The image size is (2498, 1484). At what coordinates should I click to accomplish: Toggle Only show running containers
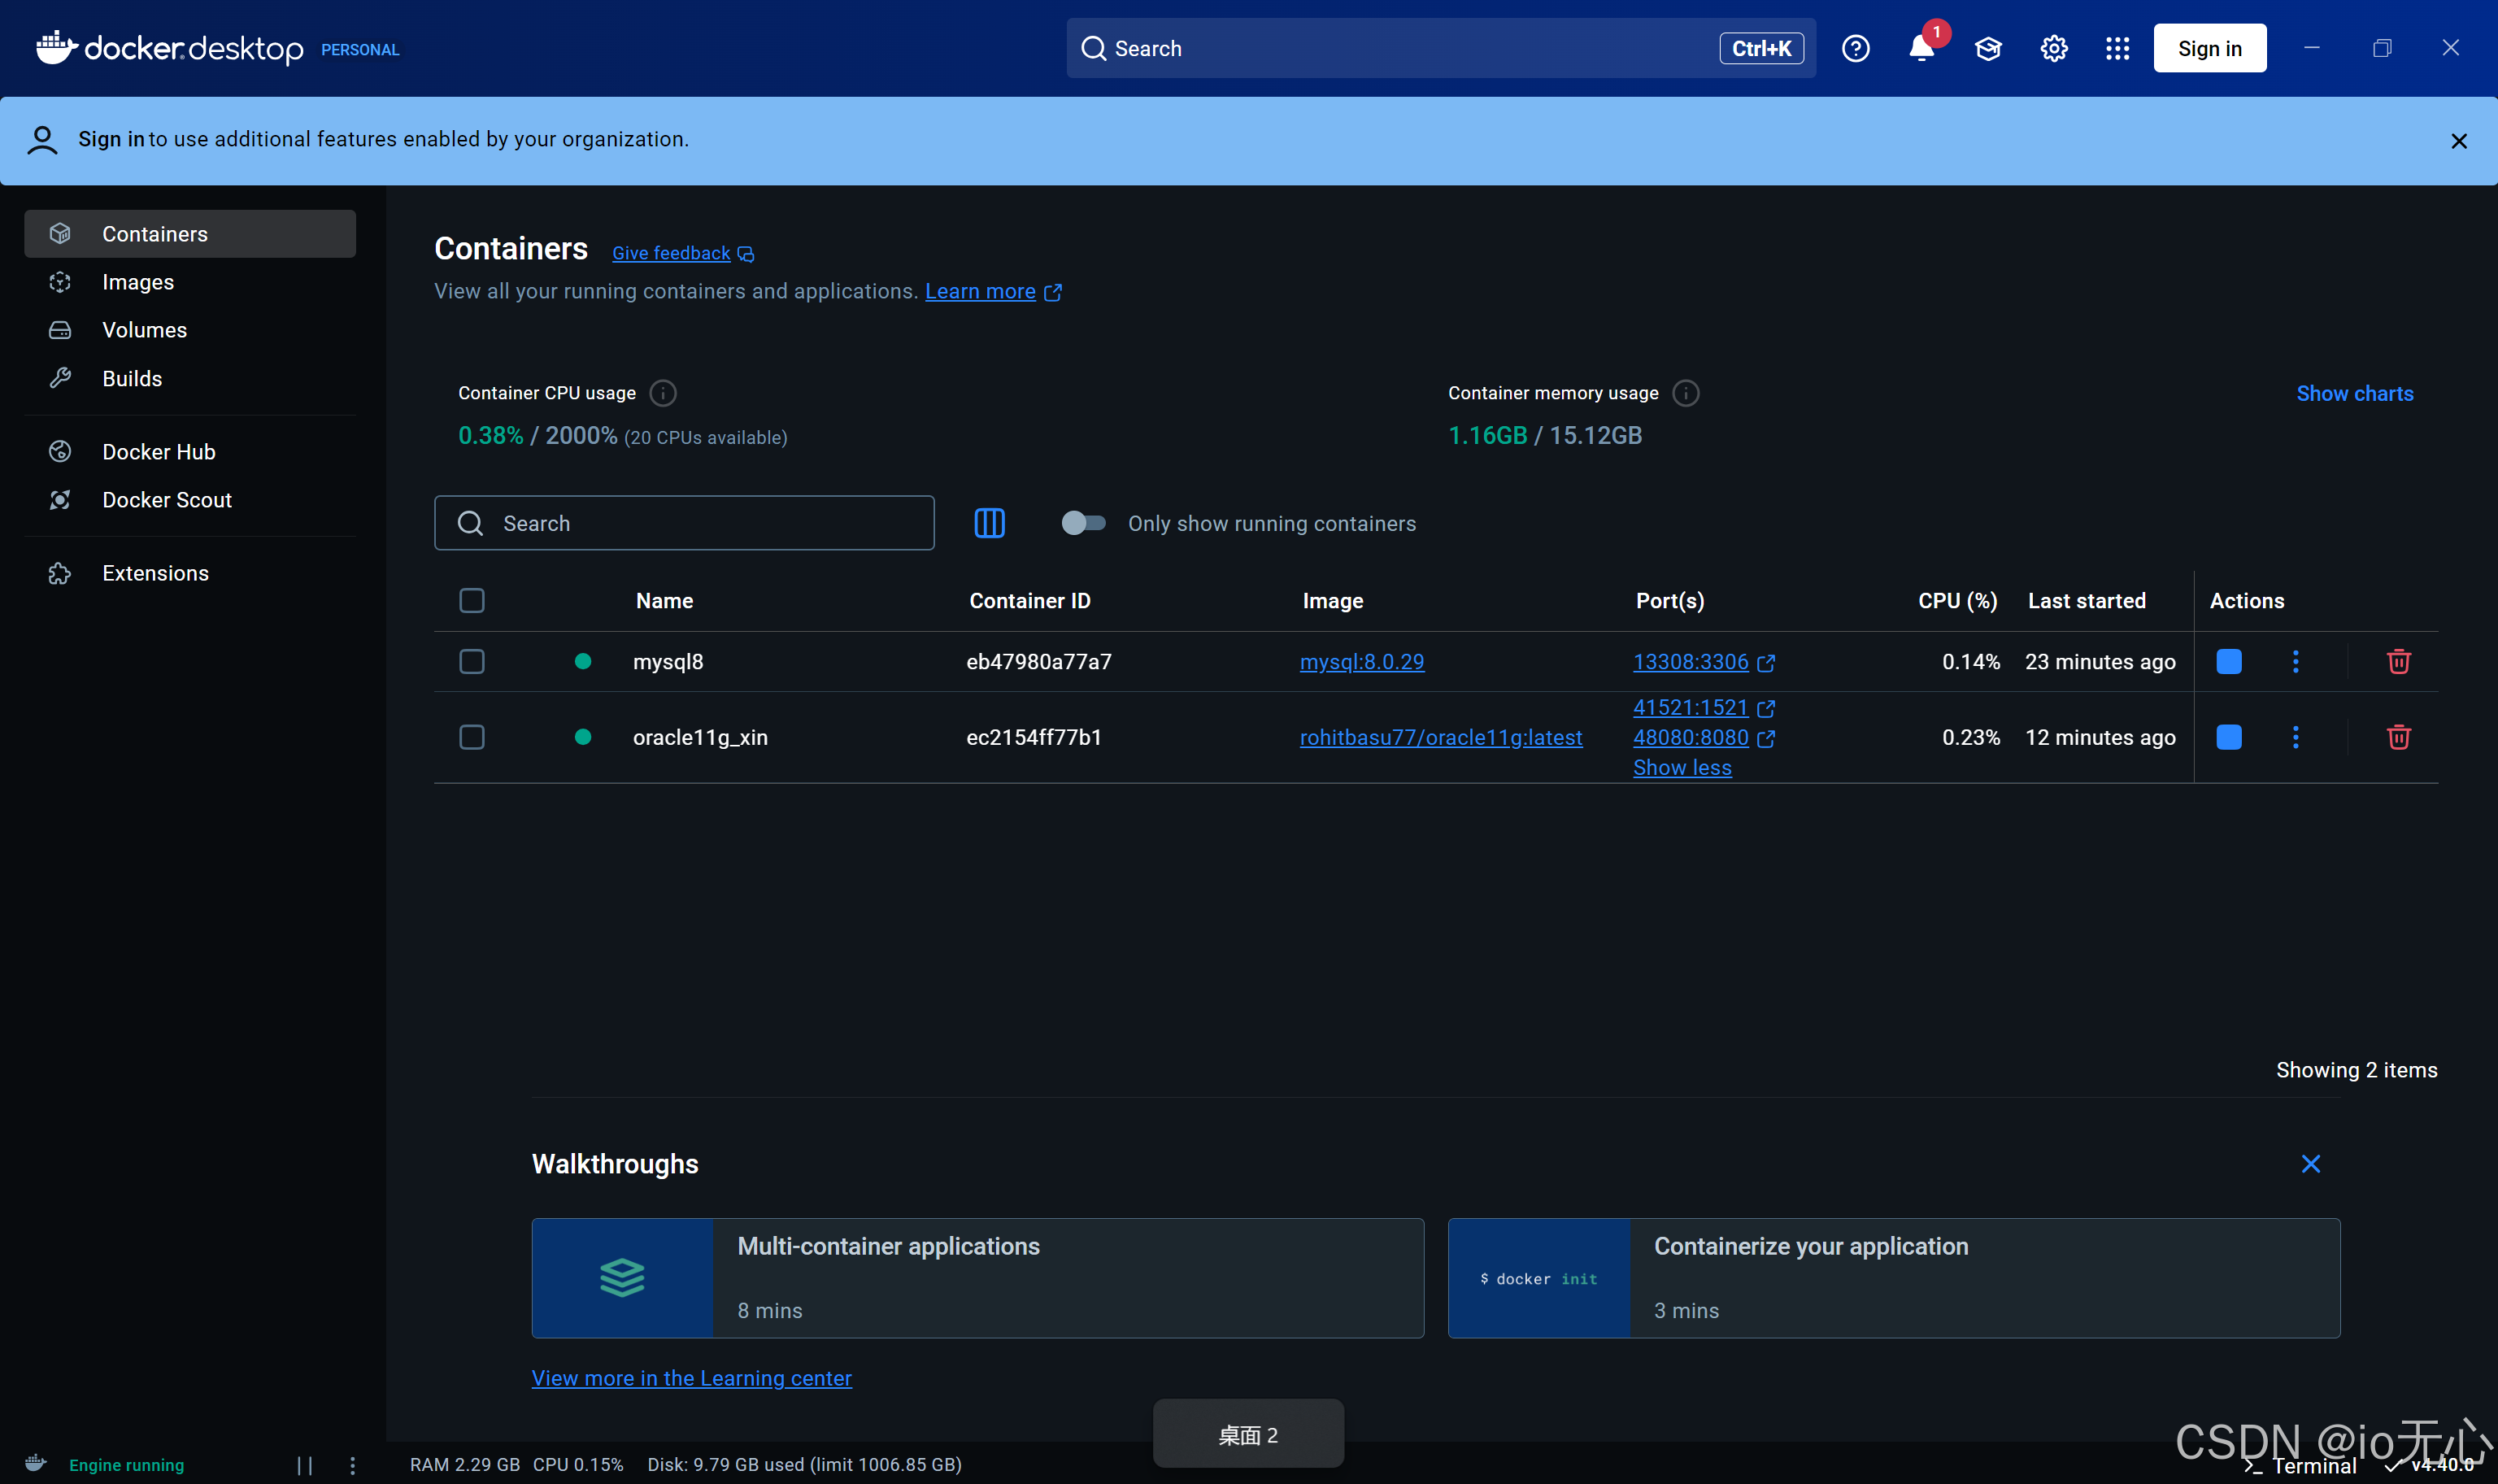1083,523
